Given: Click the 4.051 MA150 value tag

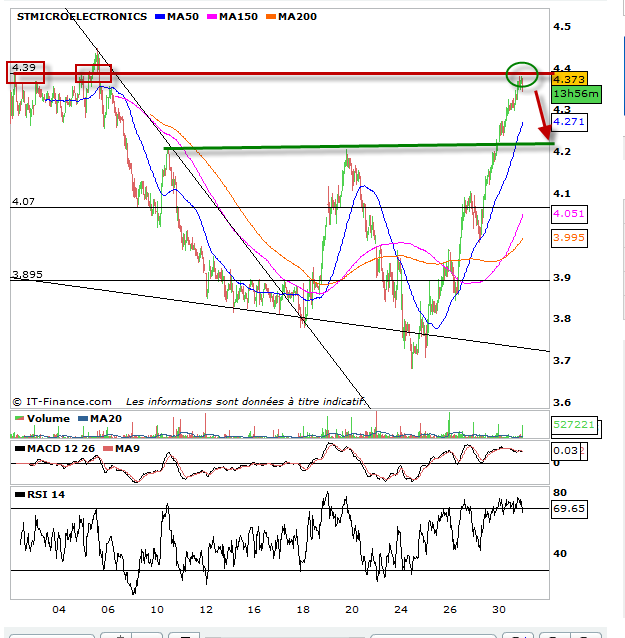Looking at the screenshot, I should (568, 213).
